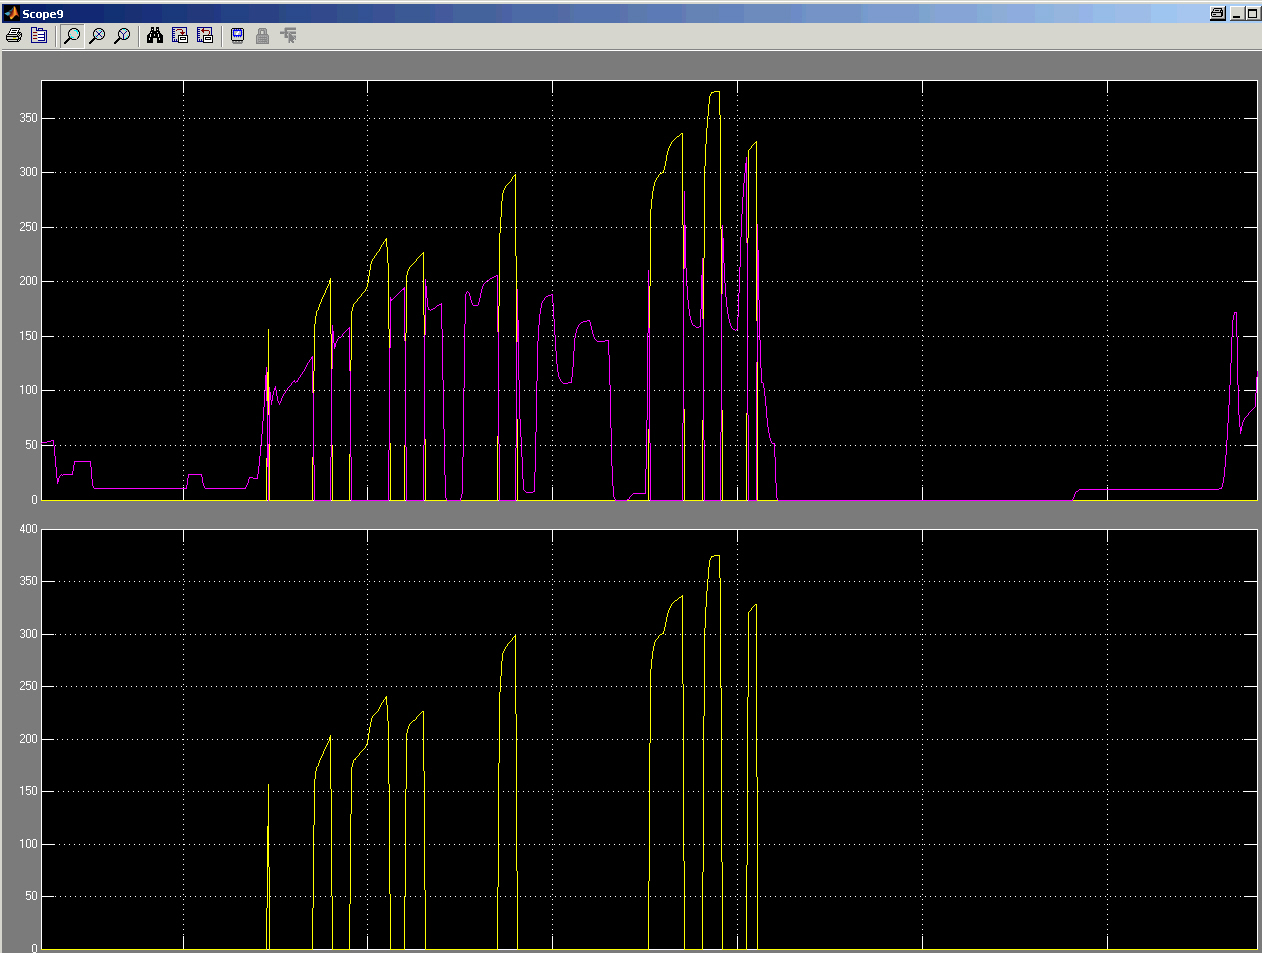Image resolution: width=1262 pixels, height=953 pixels.
Task: Click the magenta spike at the upper plot's right edge
Action: click(1235, 314)
